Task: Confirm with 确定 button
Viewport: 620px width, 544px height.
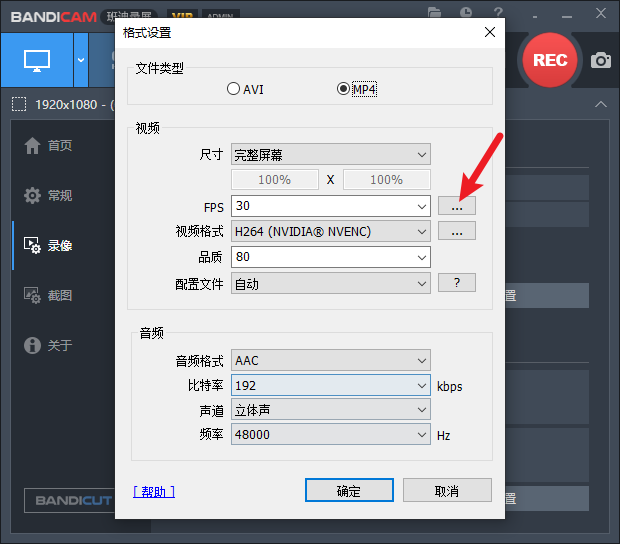Action: point(349,490)
